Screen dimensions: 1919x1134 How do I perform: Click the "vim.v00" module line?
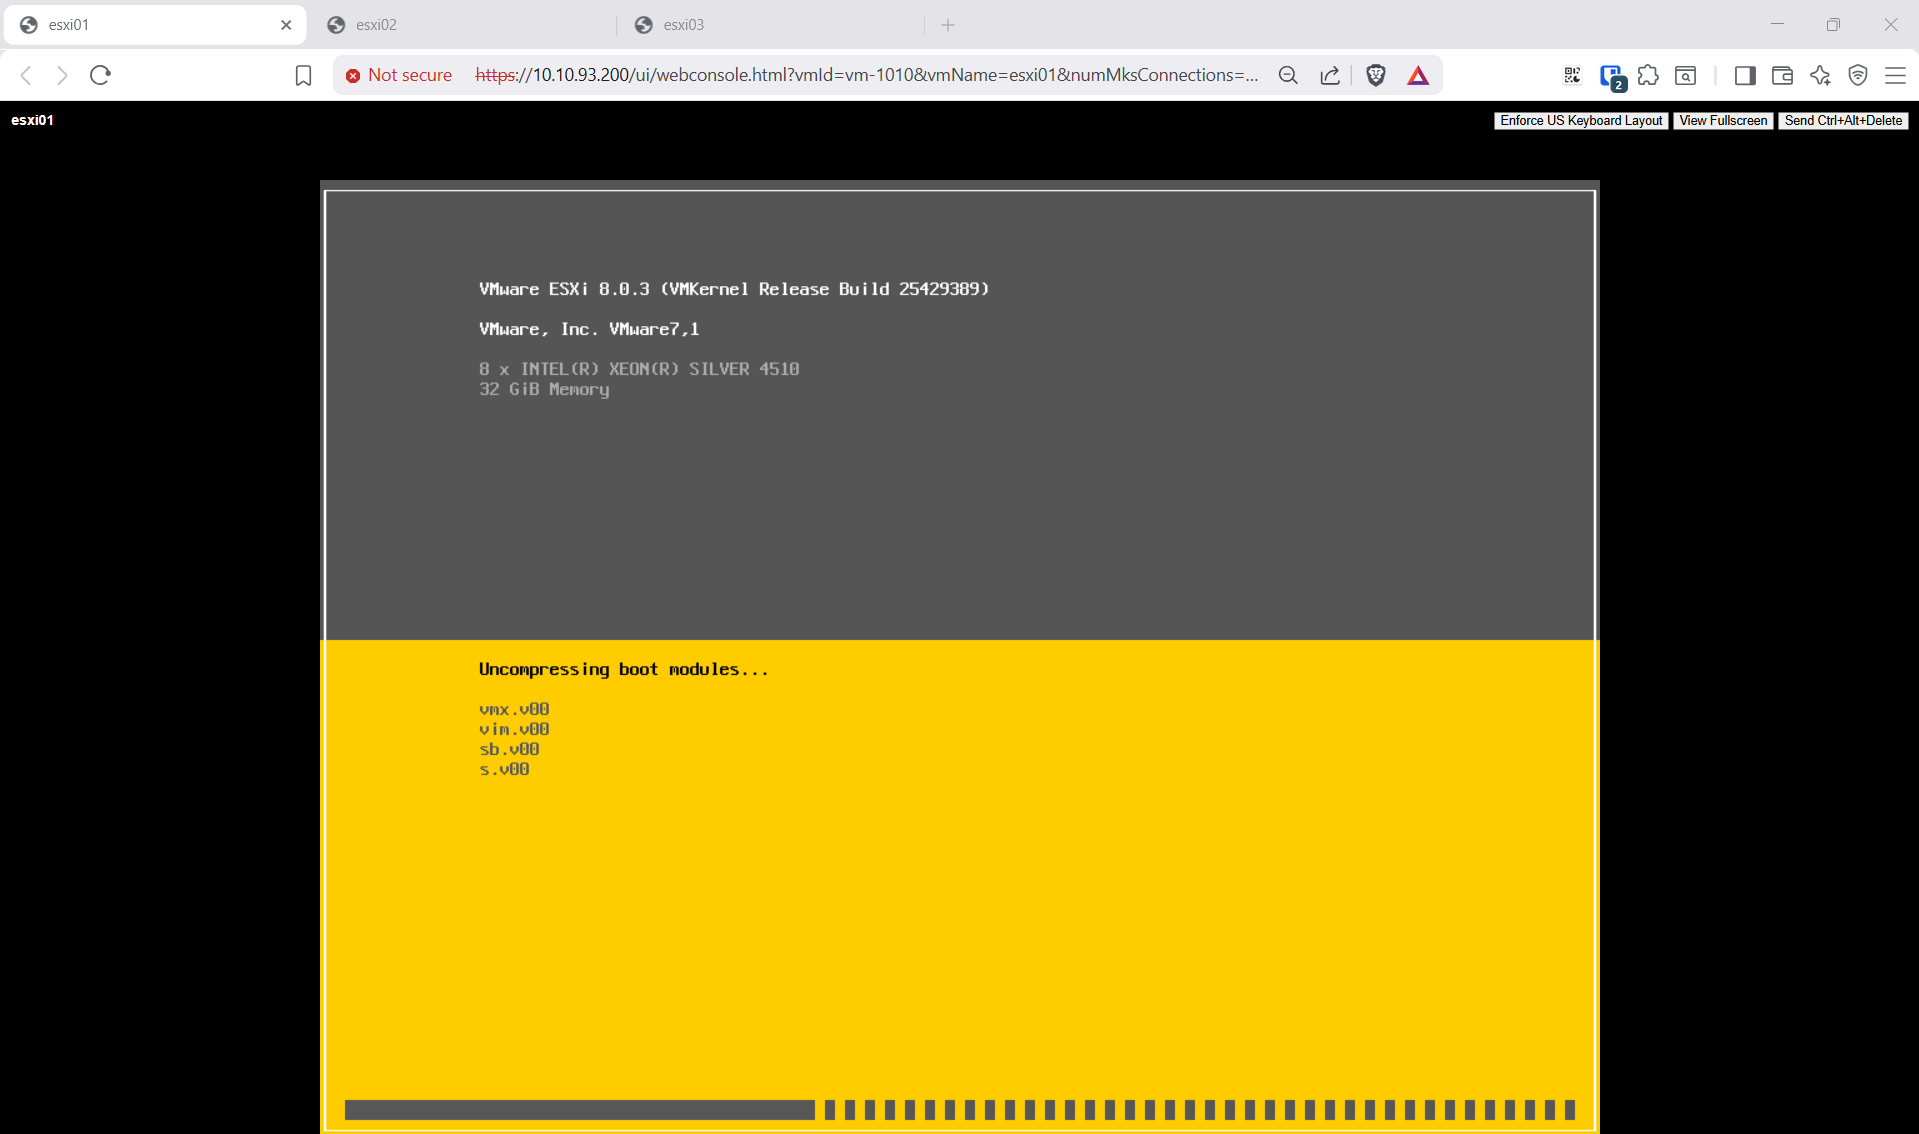coord(514,729)
